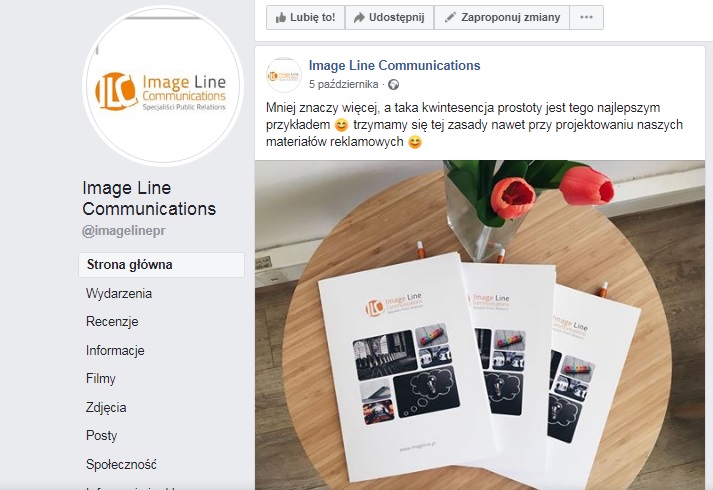Go to the Filmy section
Screen dimensions: 713x490
[x=100, y=379]
